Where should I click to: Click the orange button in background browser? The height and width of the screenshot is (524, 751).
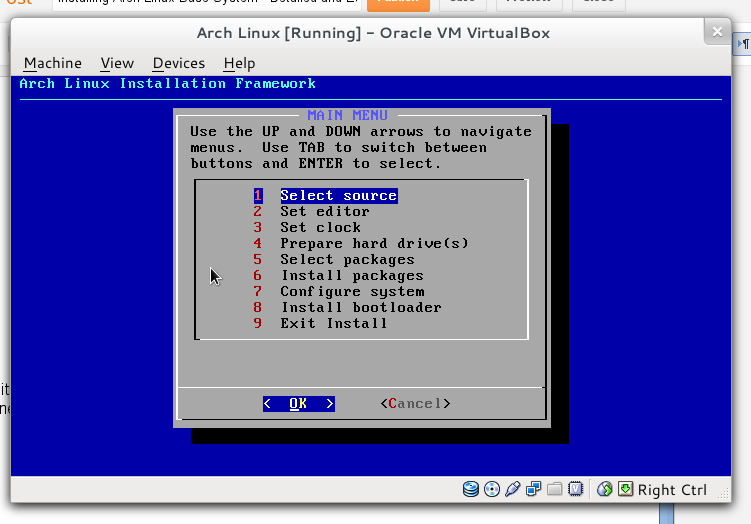coord(398,4)
